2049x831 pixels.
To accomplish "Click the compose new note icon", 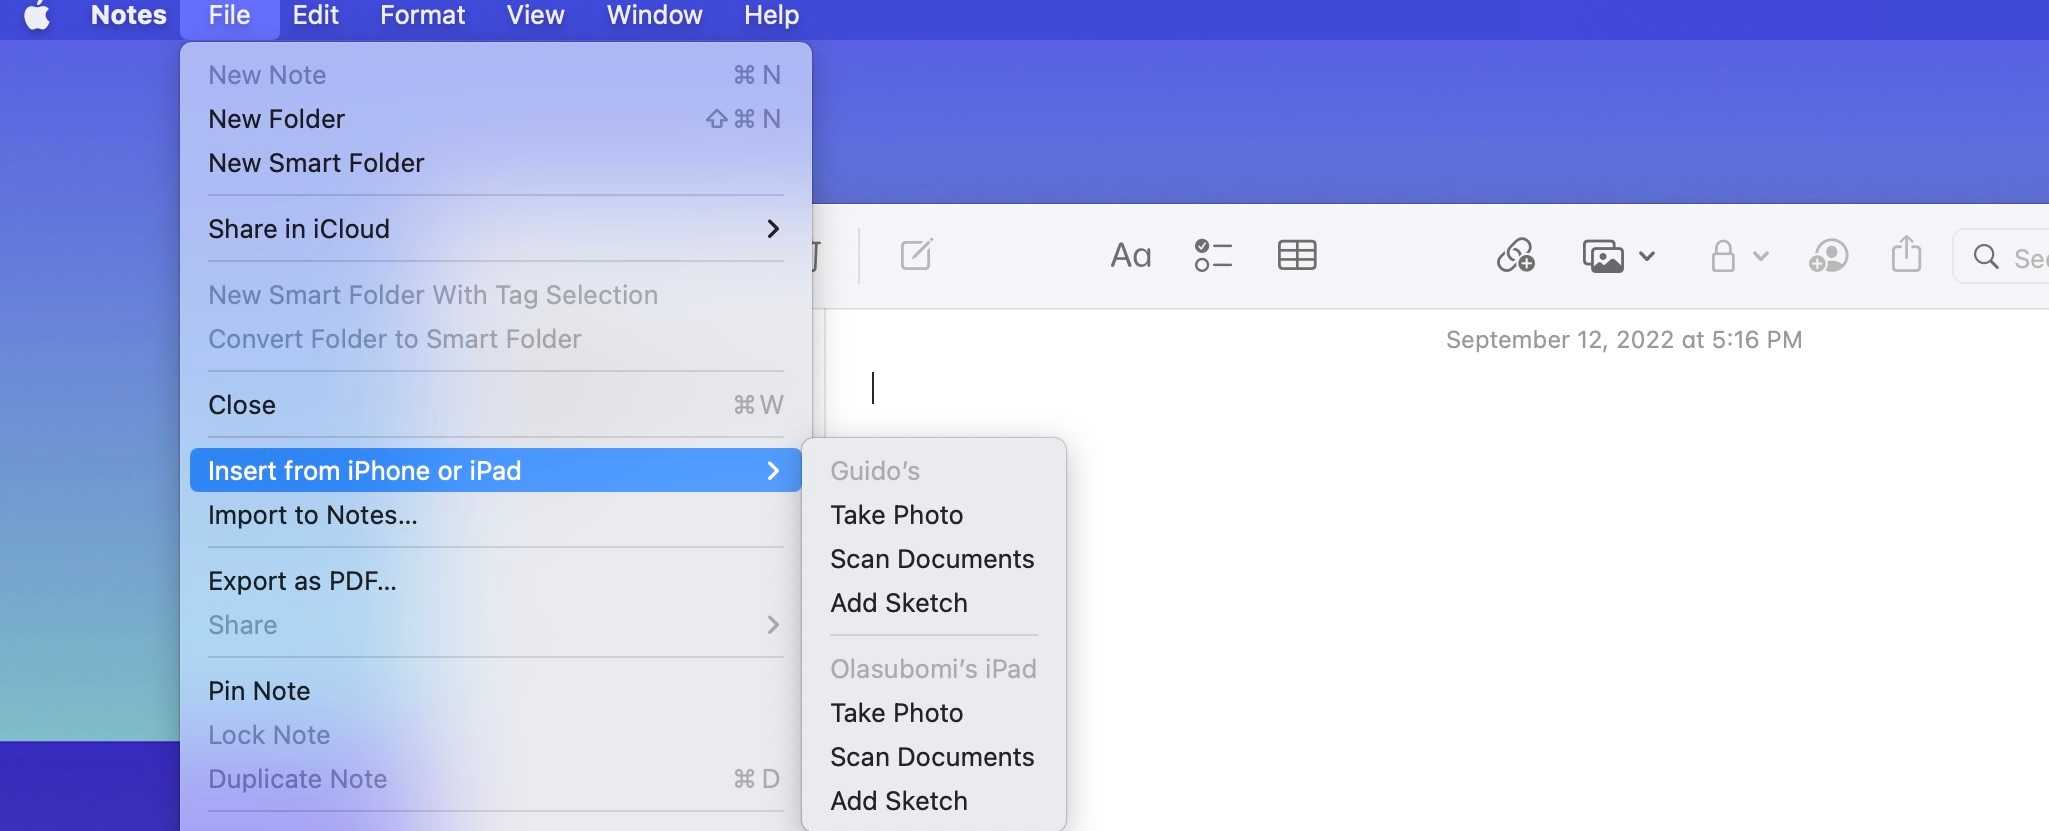I will point(916,255).
